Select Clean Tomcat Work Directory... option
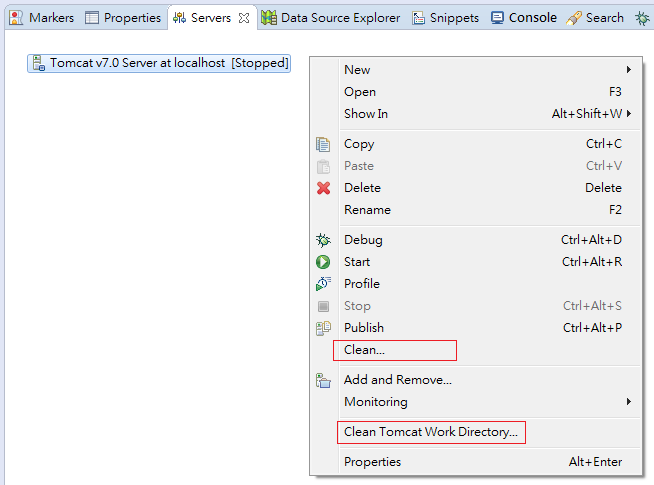The image size is (654, 485). 431,432
